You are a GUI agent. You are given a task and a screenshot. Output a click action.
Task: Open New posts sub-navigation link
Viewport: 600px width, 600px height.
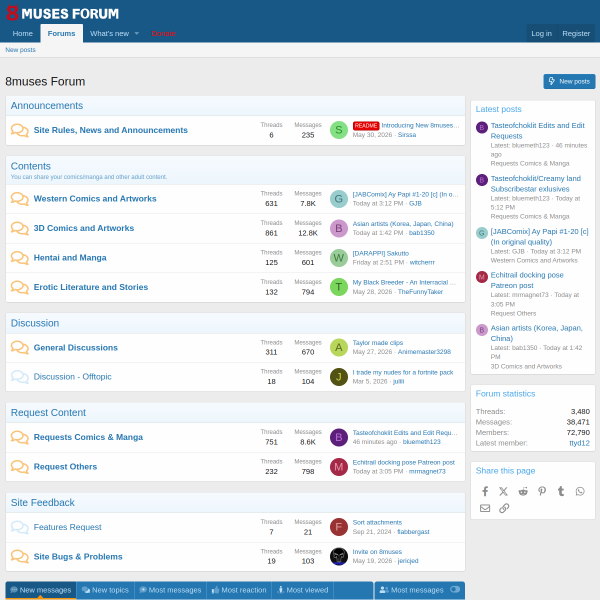click(x=20, y=50)
